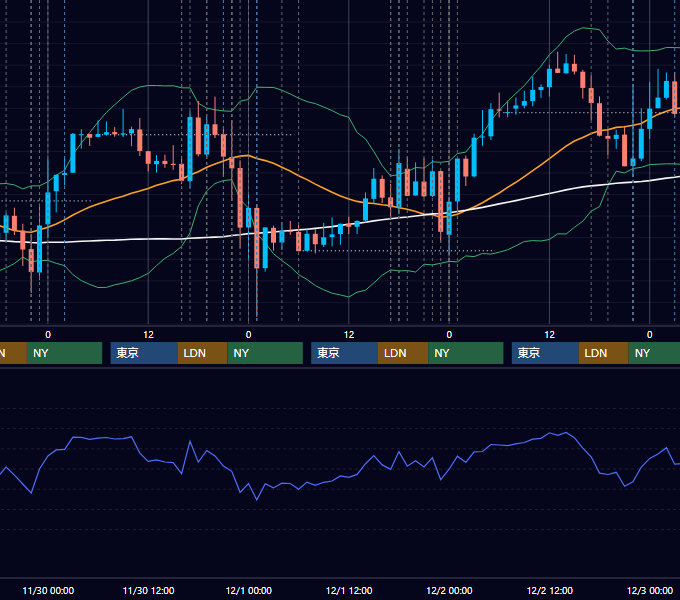Select the 東京 session block above 11/30 12:00
The height and width of the screenshot is (600, 680).
coord(144,353)
